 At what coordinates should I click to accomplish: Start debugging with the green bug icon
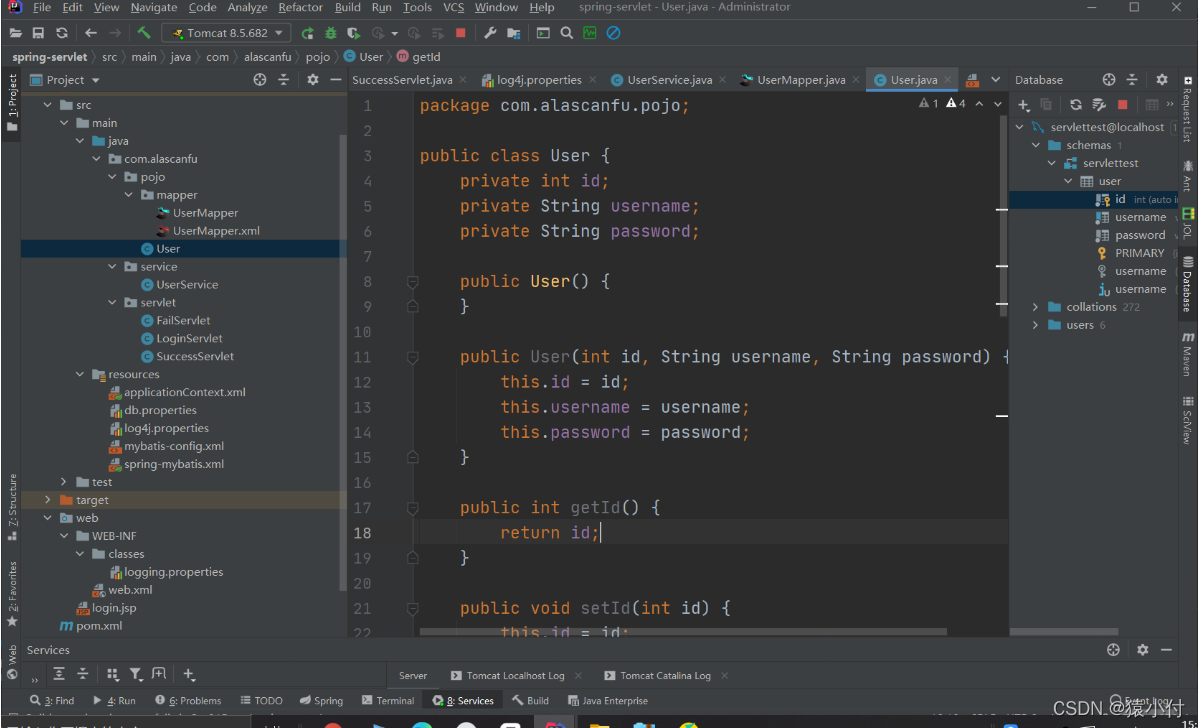pos(331,32)
